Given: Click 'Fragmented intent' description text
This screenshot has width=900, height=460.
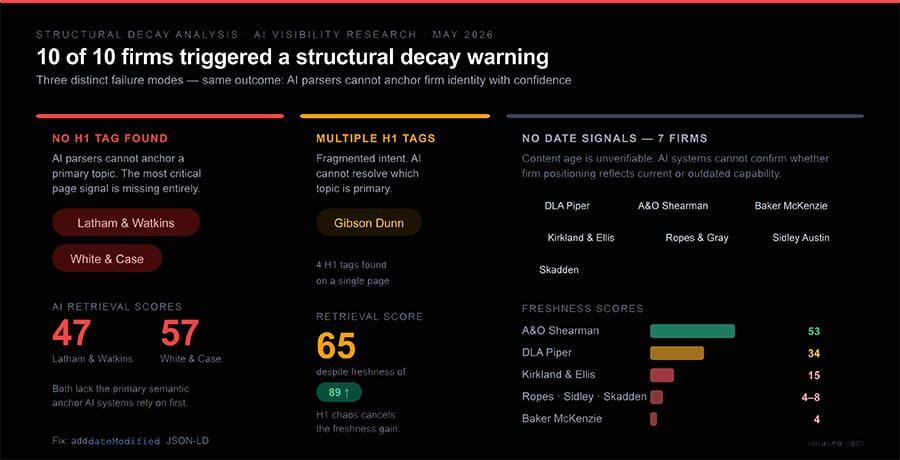Looking at the screenshot, I should tap(368, 173).
